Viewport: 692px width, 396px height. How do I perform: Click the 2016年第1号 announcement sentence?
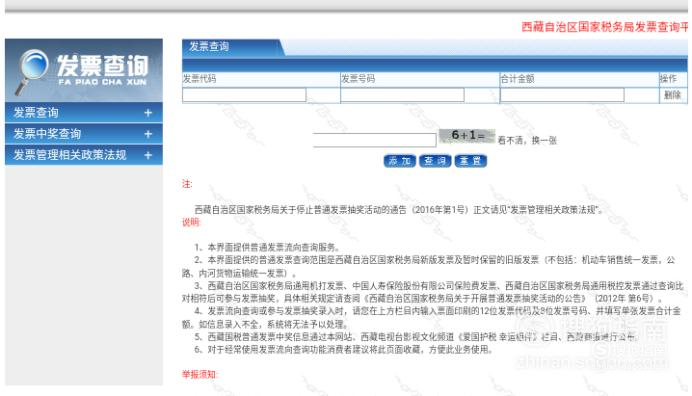pyautogui.click(x=399, y=210)
